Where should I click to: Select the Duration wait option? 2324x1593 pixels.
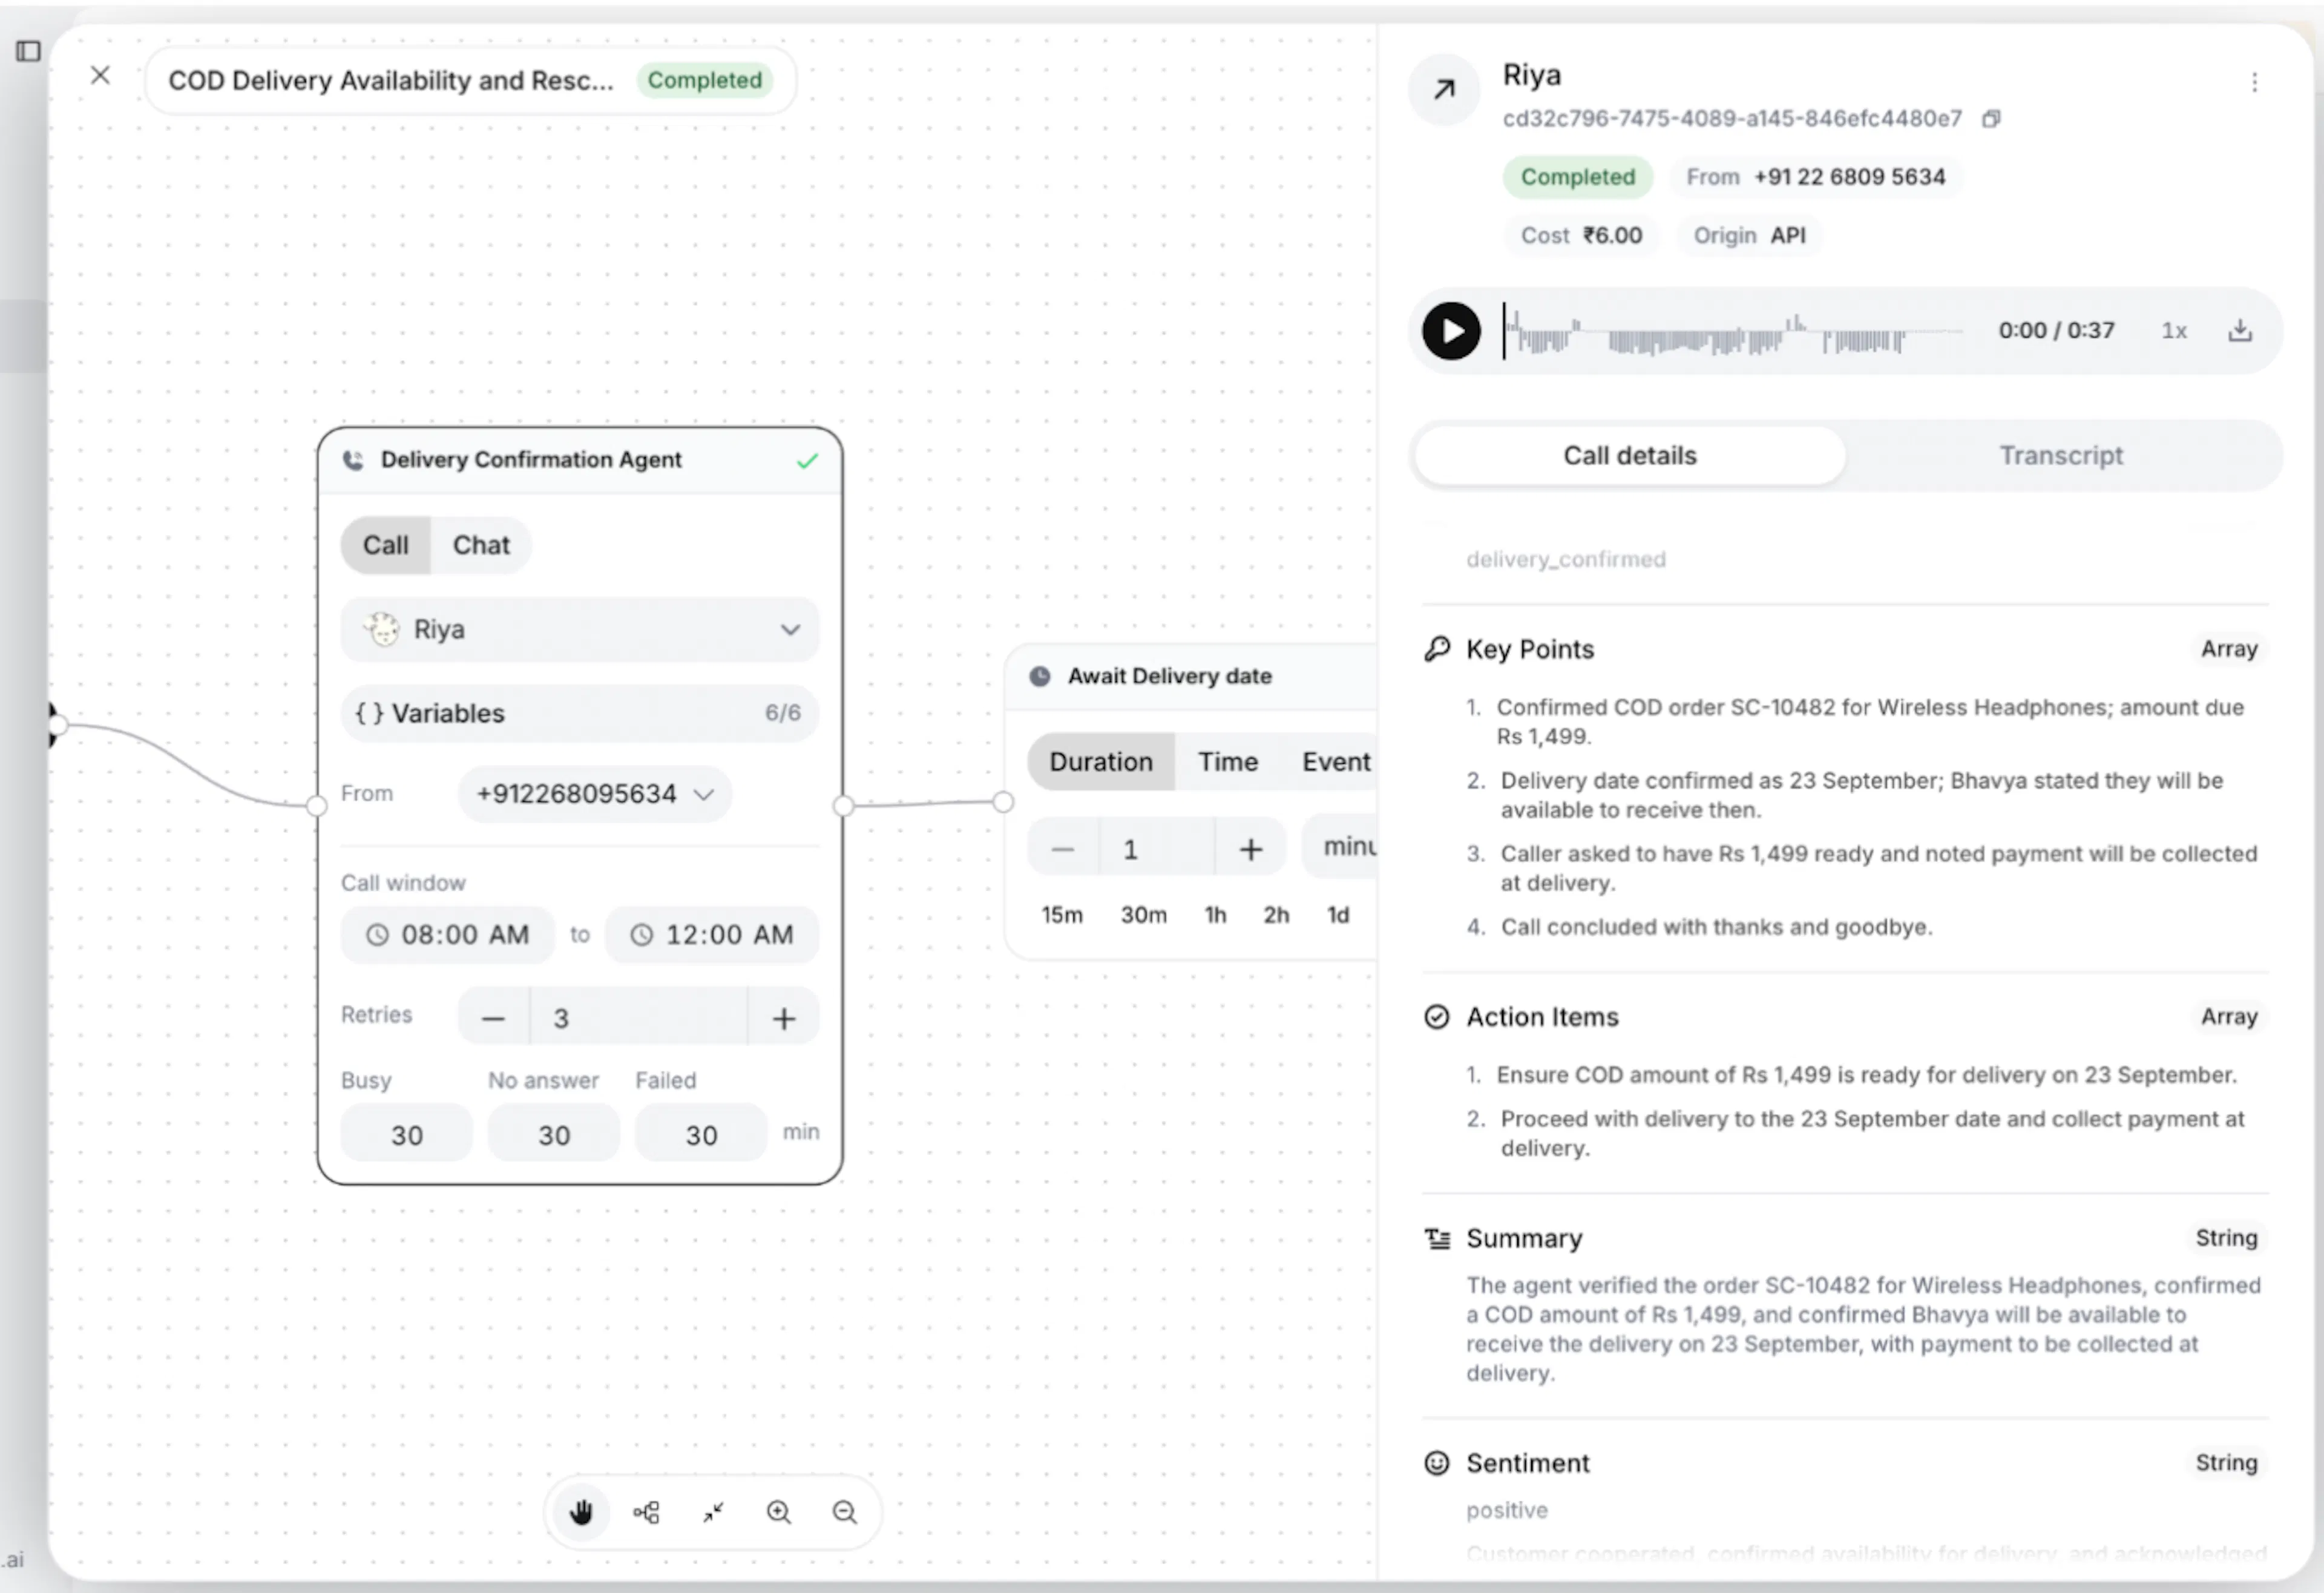click(x=1101, y=762)
